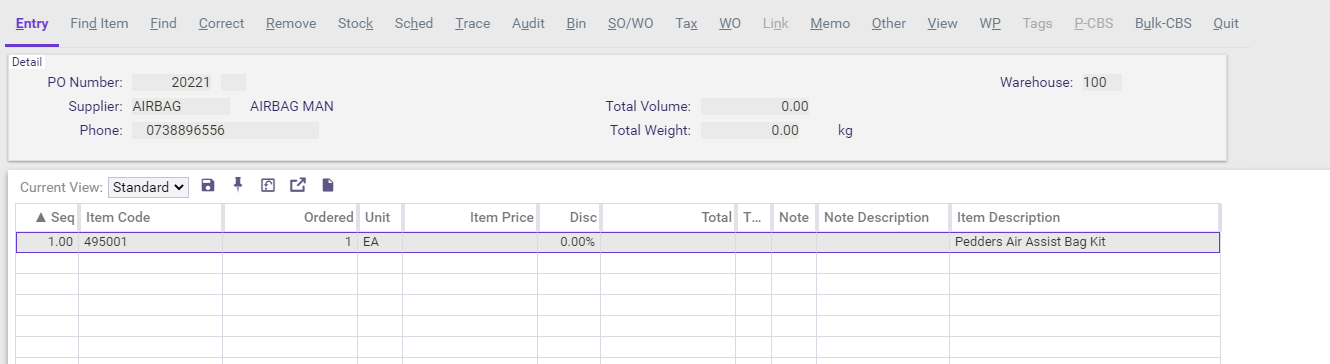This screenshot has height=364, width=1330.
Task: Click the Remove command
Action: tap(291, 23)
